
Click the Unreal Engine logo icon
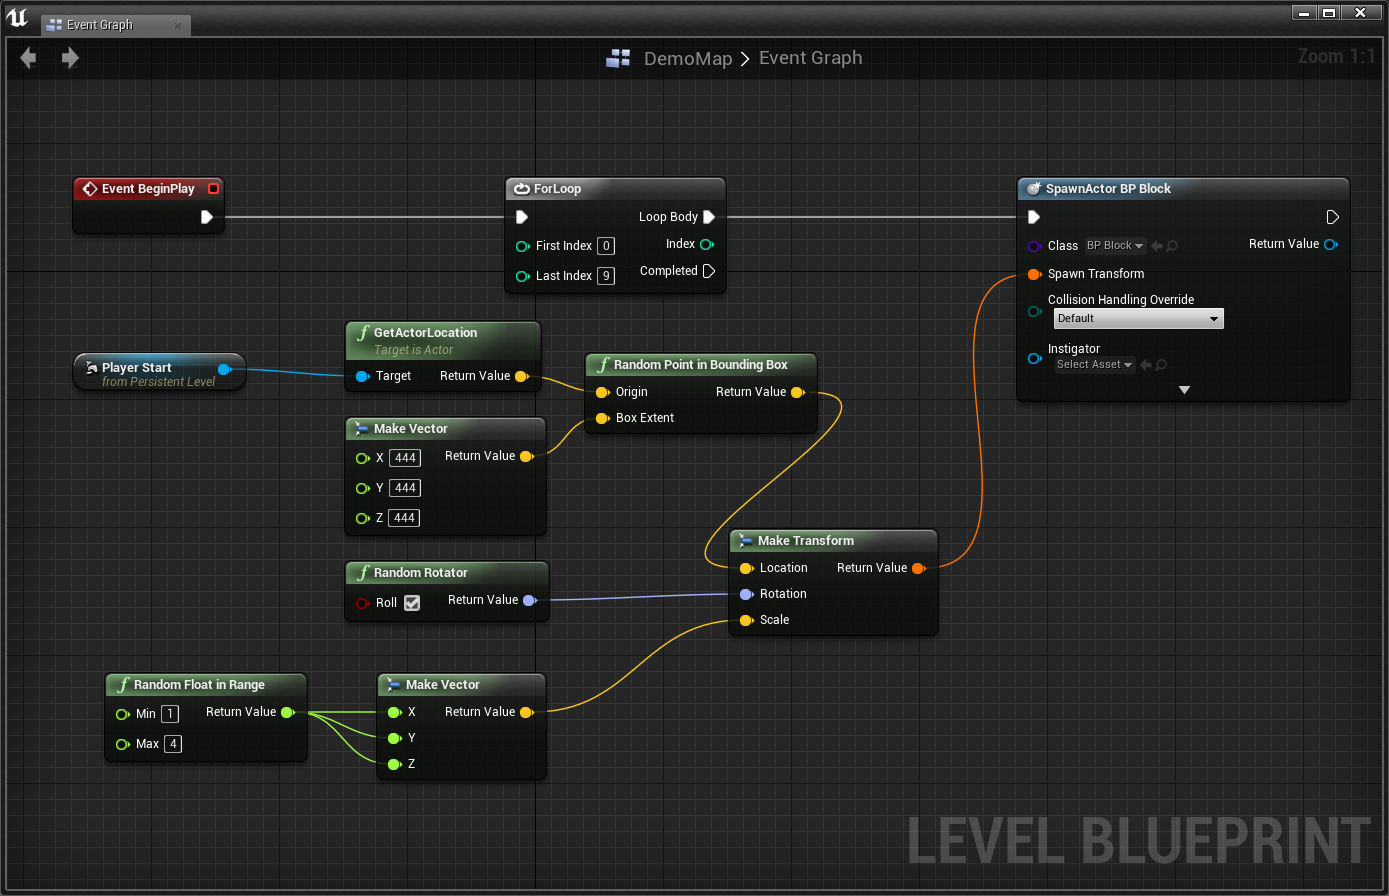click(17, 17)
